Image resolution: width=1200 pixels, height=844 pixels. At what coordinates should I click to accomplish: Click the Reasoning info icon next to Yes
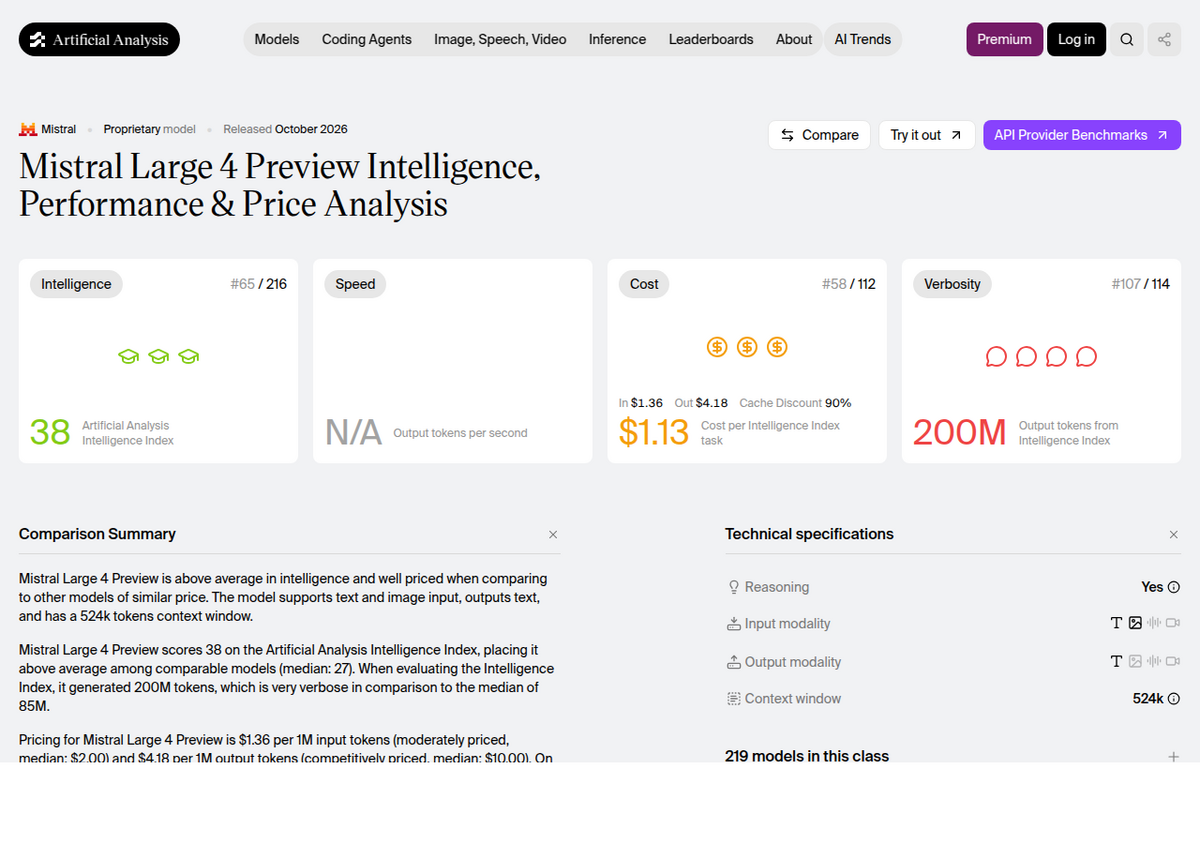1174,587
